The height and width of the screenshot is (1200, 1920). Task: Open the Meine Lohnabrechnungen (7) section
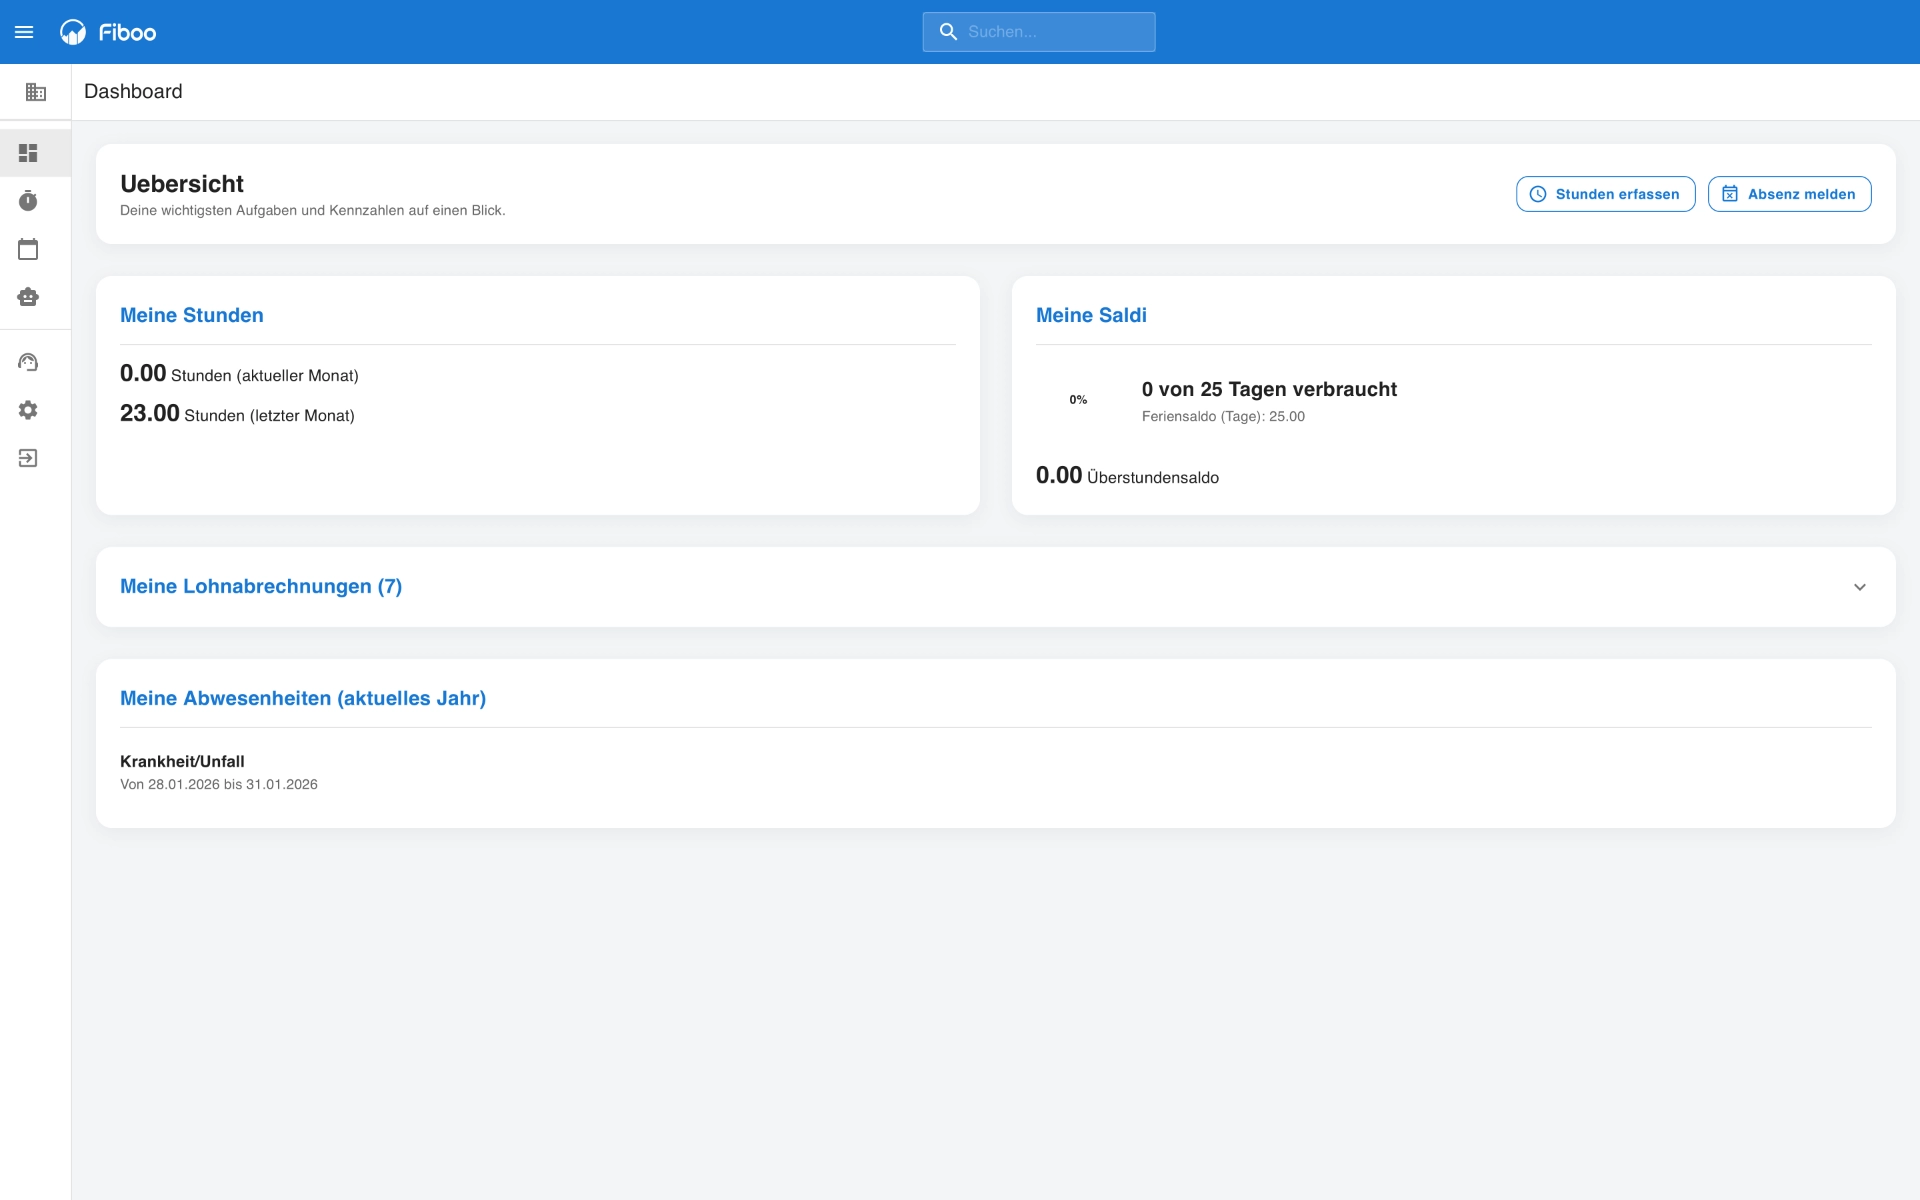tap(261, 587)
